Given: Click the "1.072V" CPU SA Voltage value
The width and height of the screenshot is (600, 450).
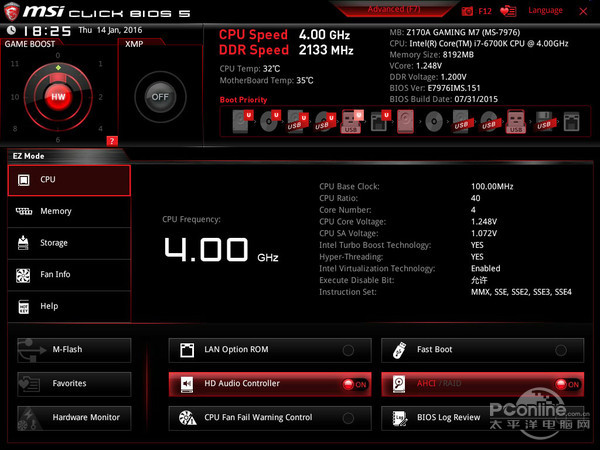Looking at the screenshot, I should 484,233.
